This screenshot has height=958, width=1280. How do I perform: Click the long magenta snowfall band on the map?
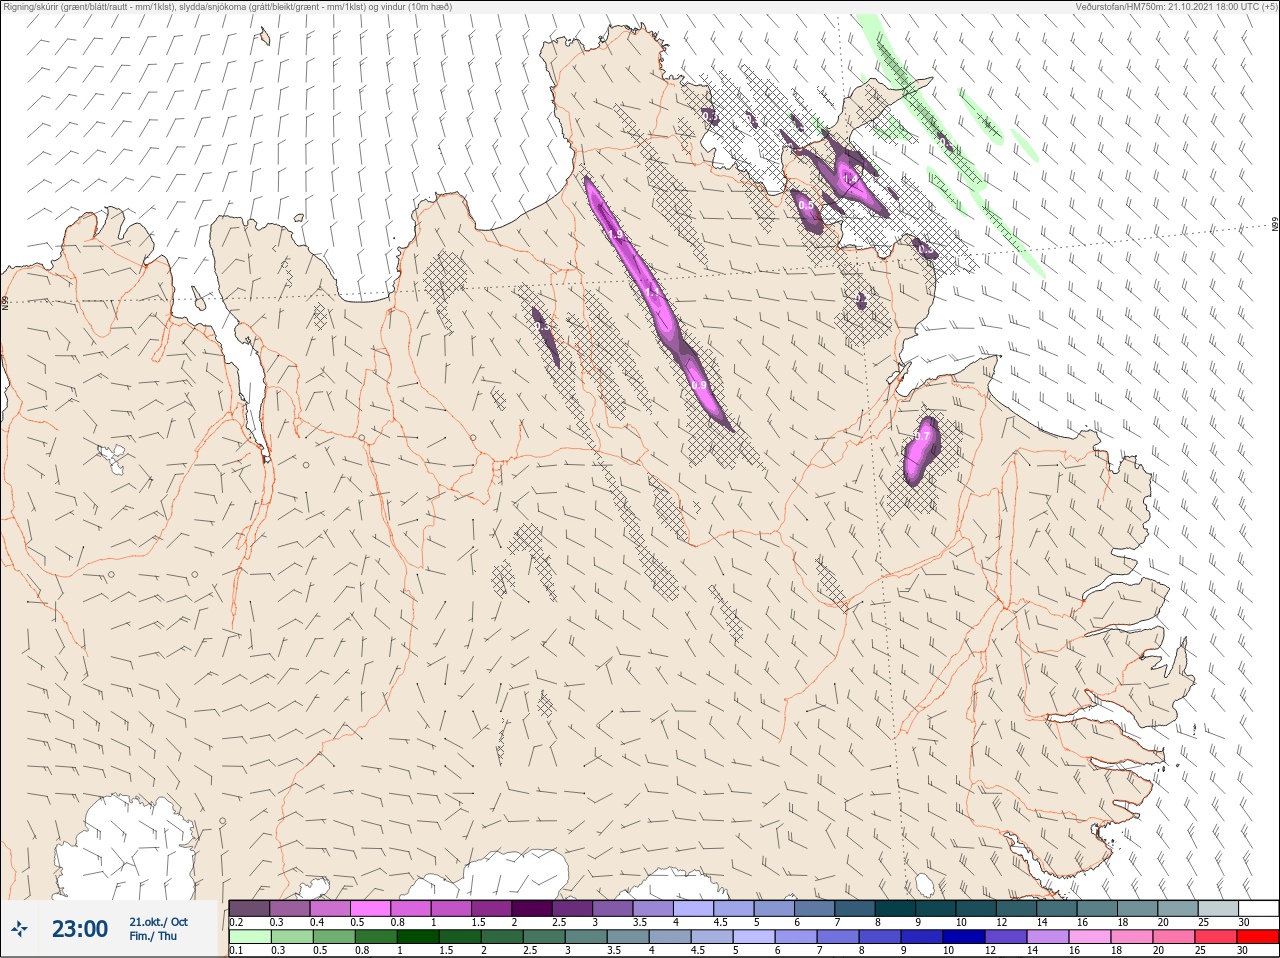pos(655,303)
